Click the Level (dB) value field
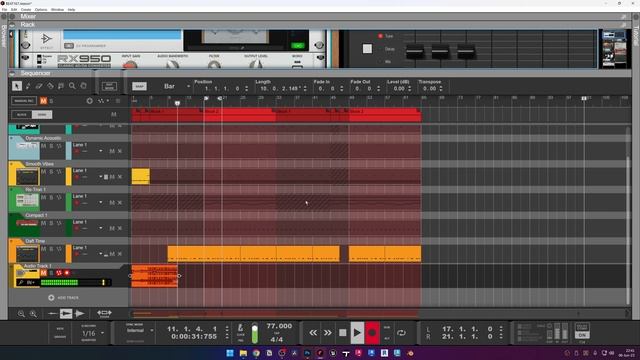640x360 pixels. pyautogui.click(x=399, y=89)
